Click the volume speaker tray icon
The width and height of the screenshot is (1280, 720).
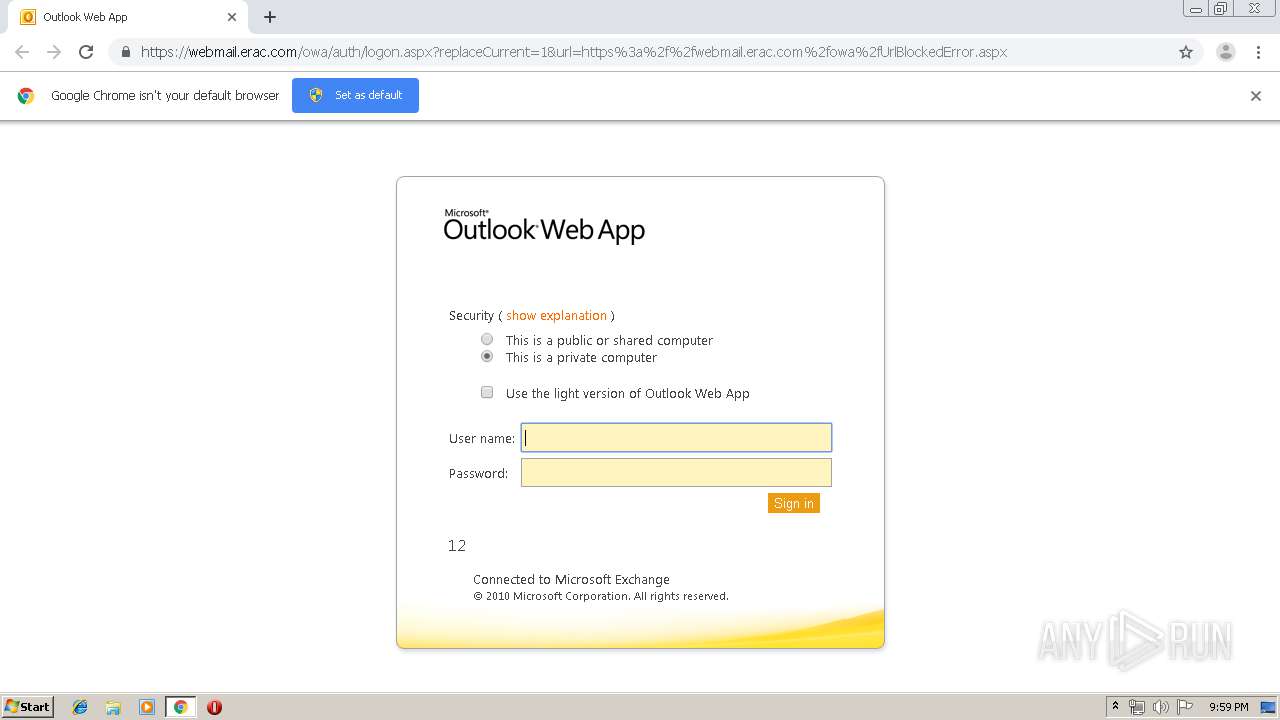tap(1161, 707)
